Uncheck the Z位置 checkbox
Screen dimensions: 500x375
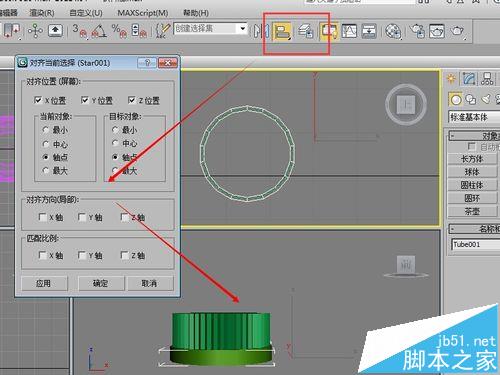pos(132,100)
